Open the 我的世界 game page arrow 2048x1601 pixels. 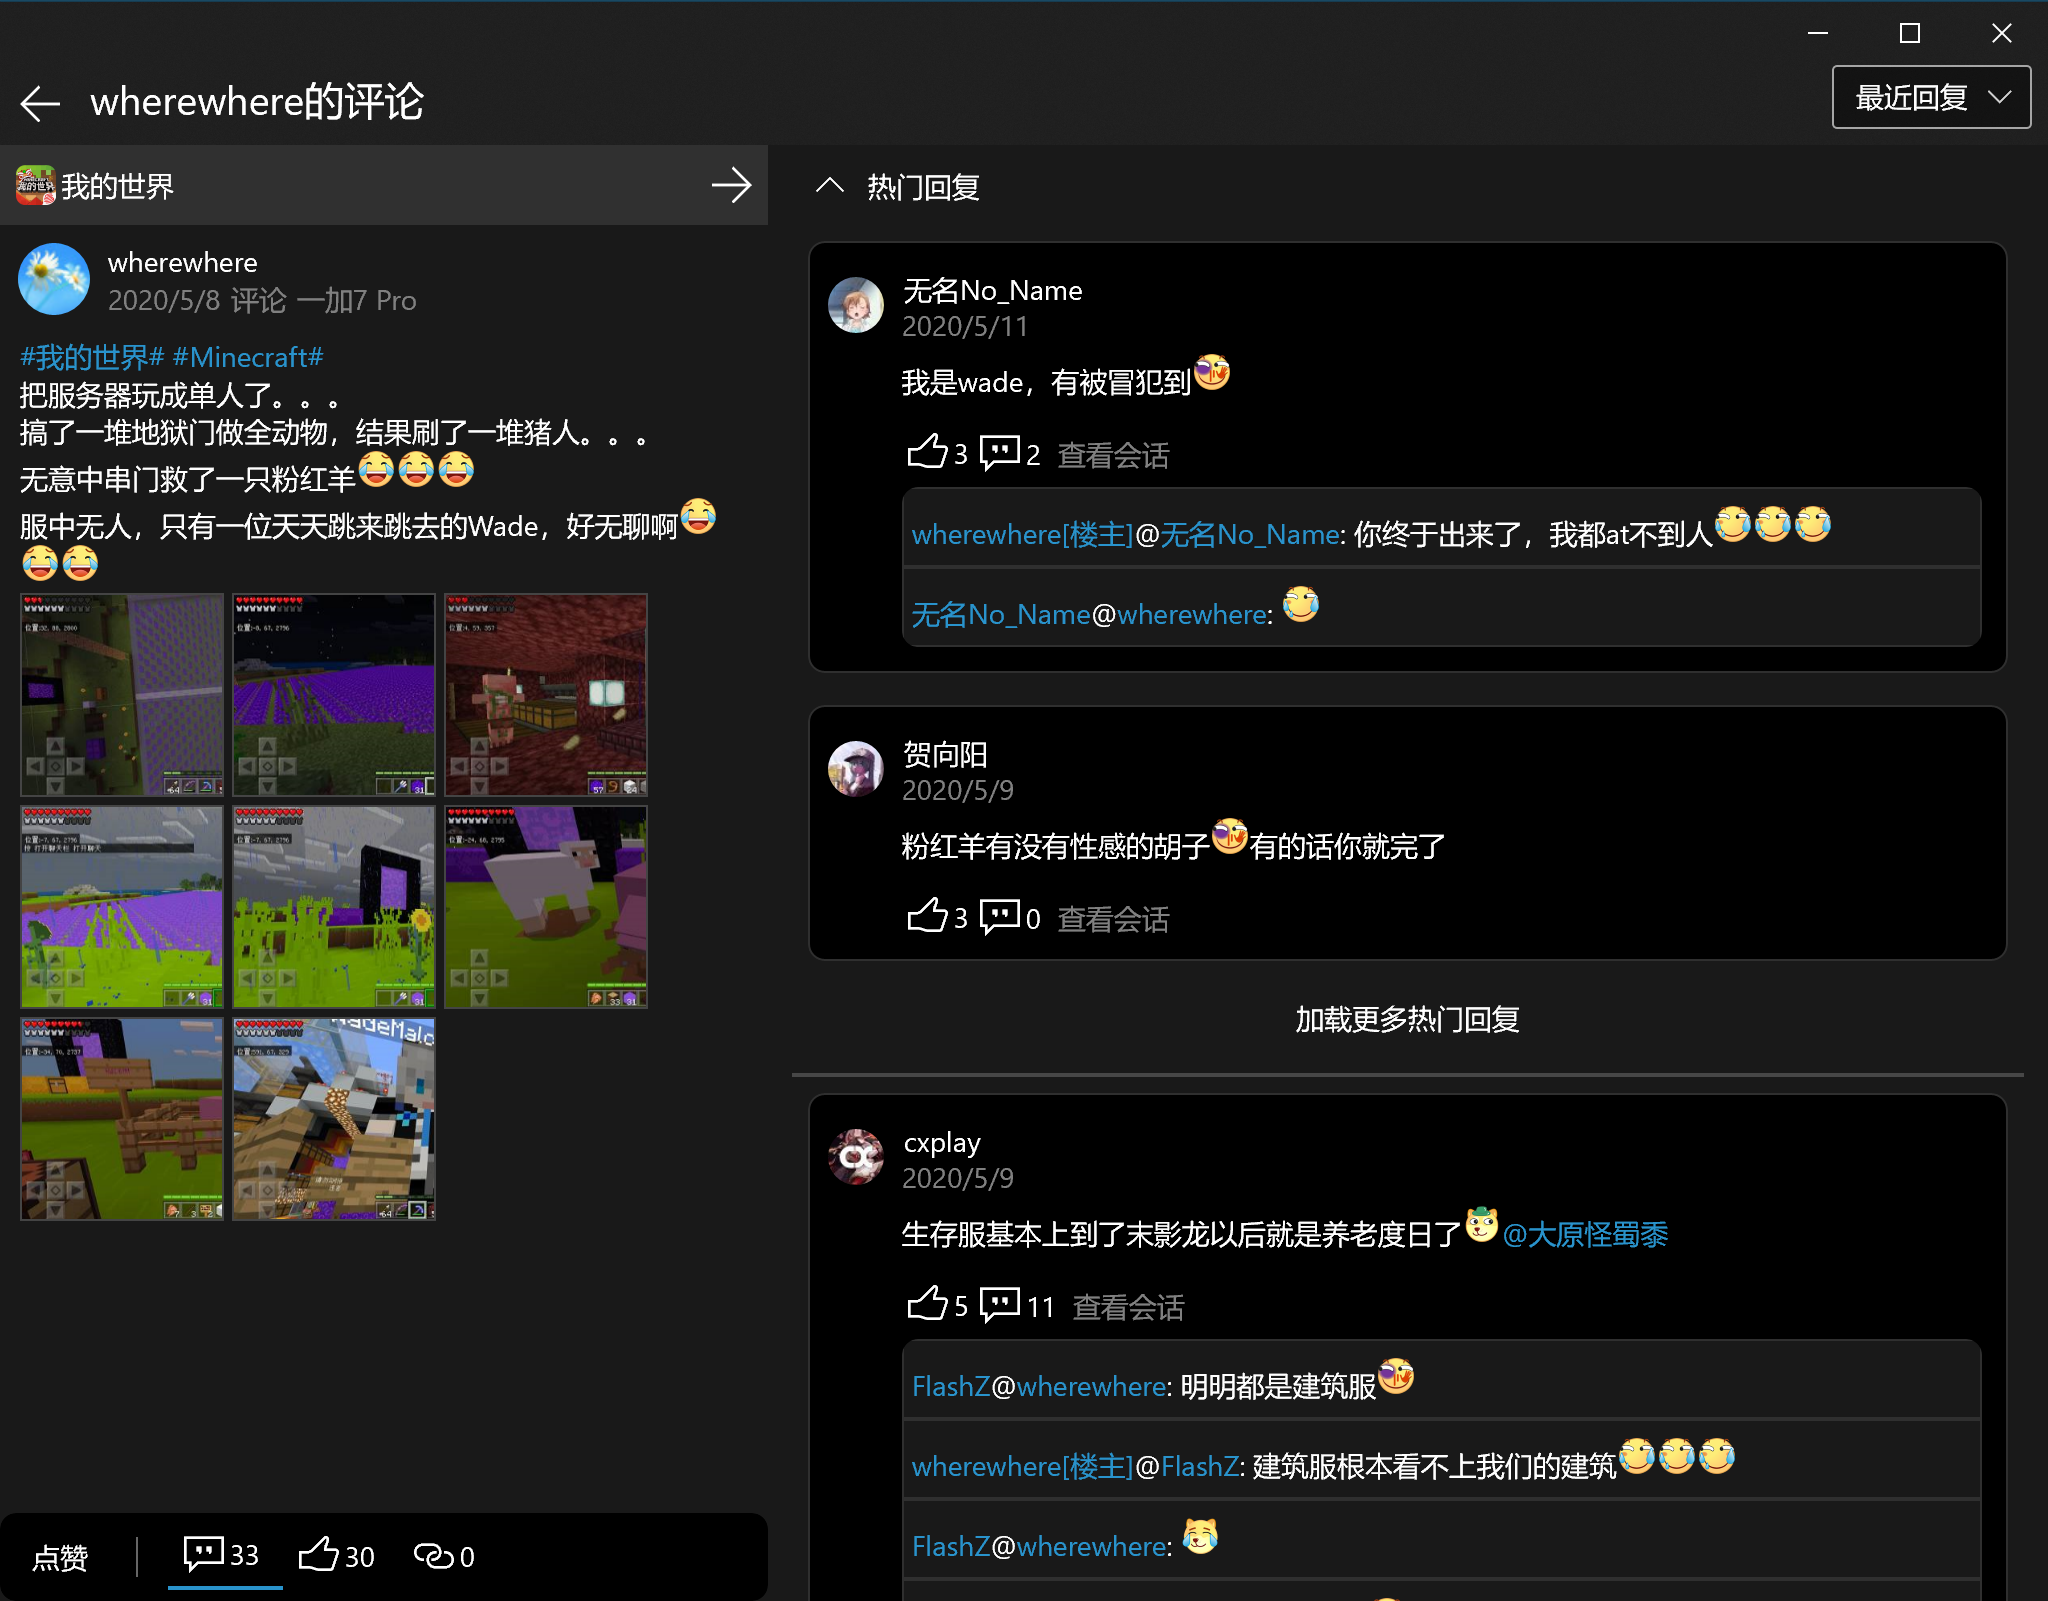coord(731,186)
